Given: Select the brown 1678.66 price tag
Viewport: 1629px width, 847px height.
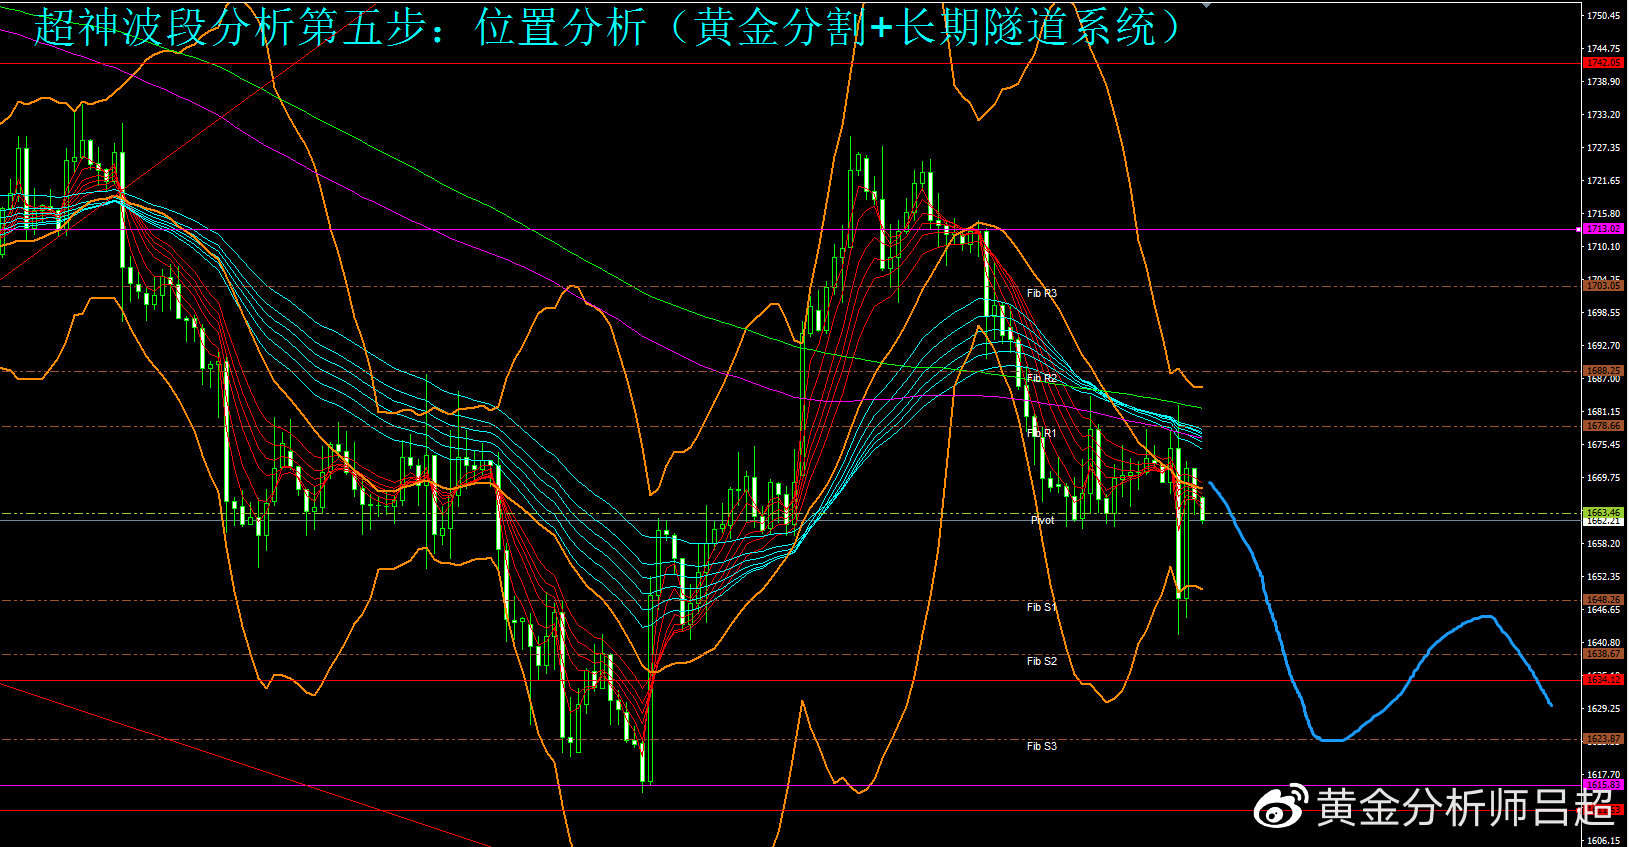Looking at the screenshot, I should tap(1603, 426).
